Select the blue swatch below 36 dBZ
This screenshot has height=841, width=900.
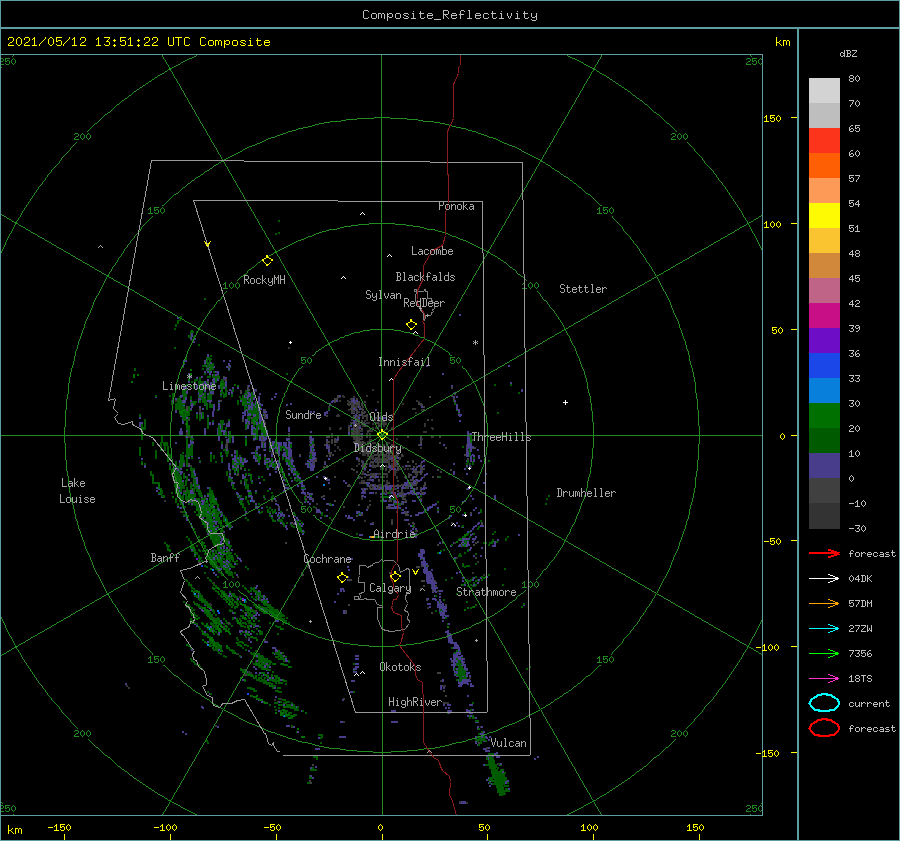(x=824, y=365)
